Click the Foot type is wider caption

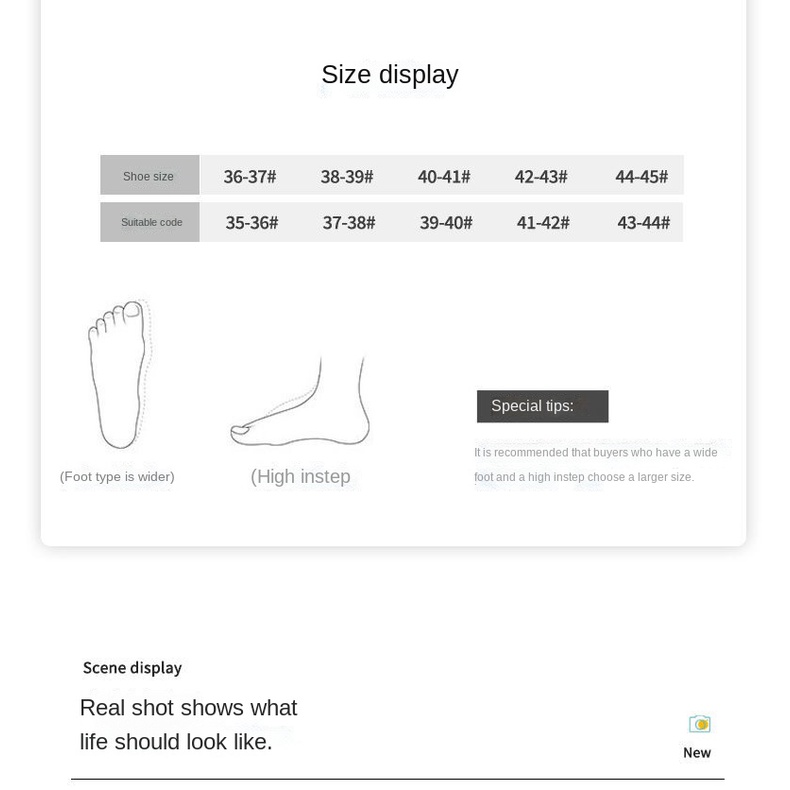click(117, 477)
